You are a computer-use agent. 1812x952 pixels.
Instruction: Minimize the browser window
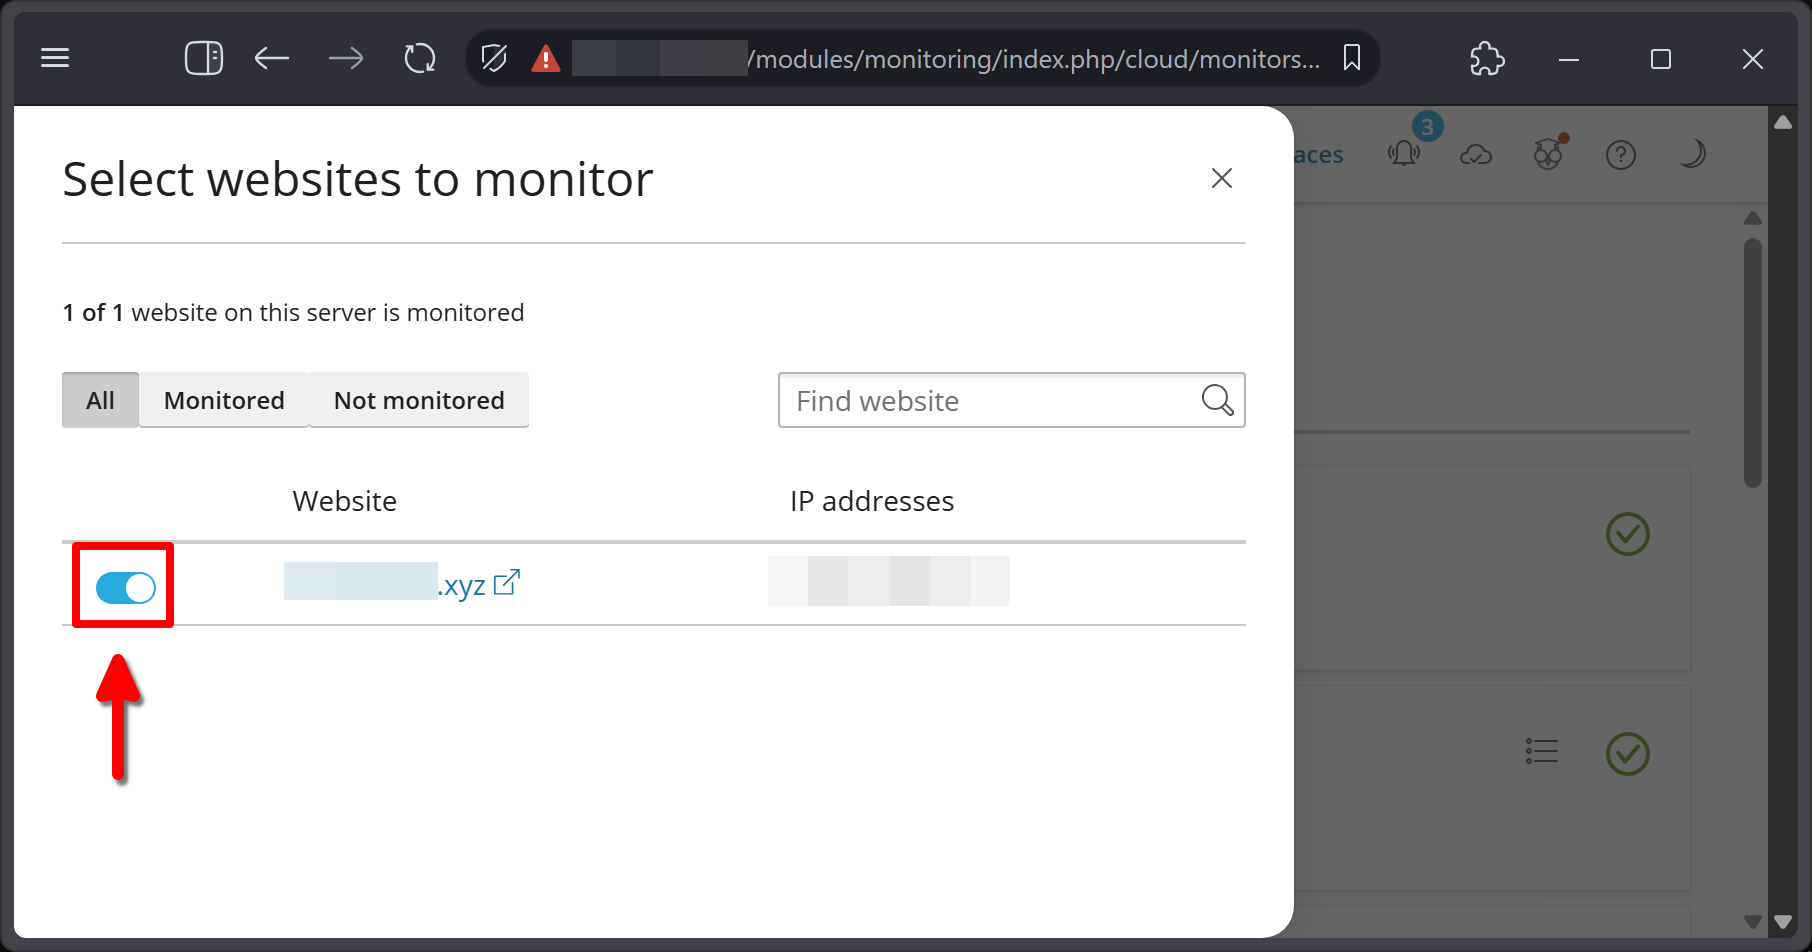click(x=1569, y=59)
